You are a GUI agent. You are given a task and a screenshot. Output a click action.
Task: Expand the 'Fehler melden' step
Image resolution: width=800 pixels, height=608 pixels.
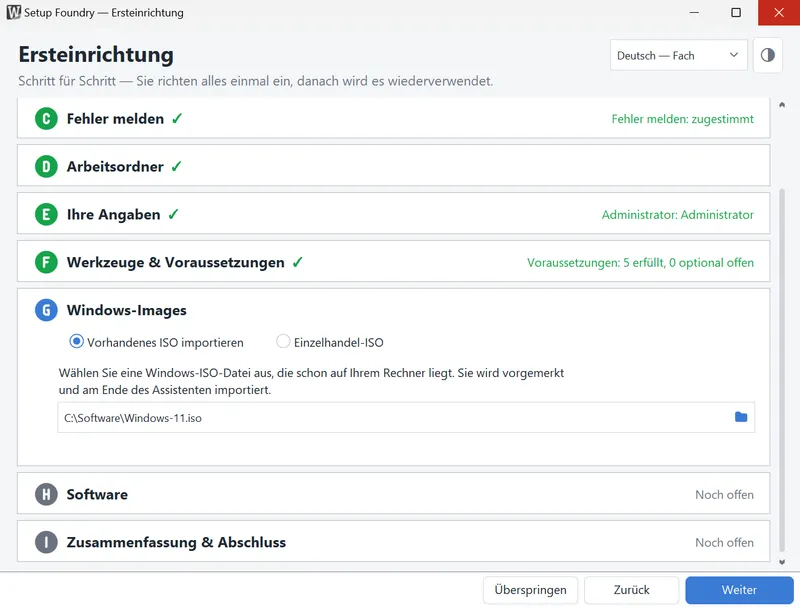[393, 118]
